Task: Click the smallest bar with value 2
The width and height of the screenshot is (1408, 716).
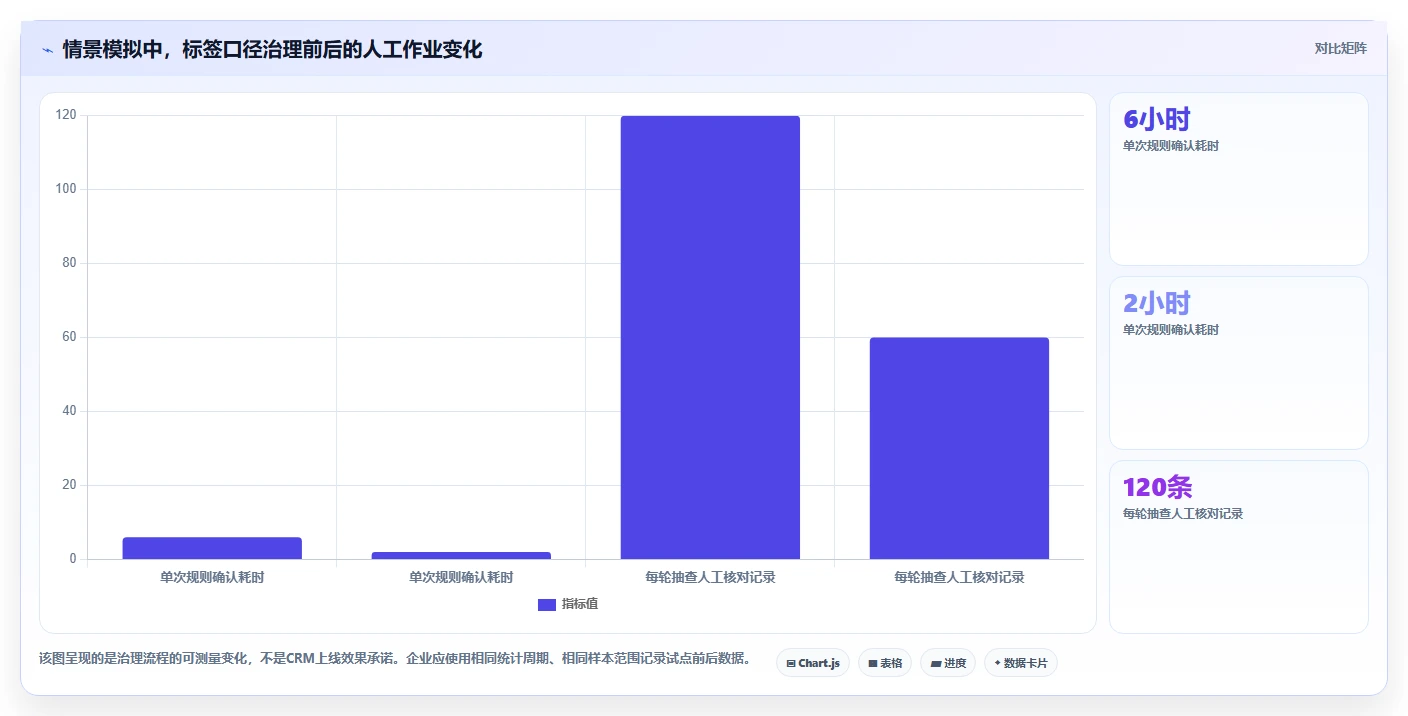Action: coord(461,555)
